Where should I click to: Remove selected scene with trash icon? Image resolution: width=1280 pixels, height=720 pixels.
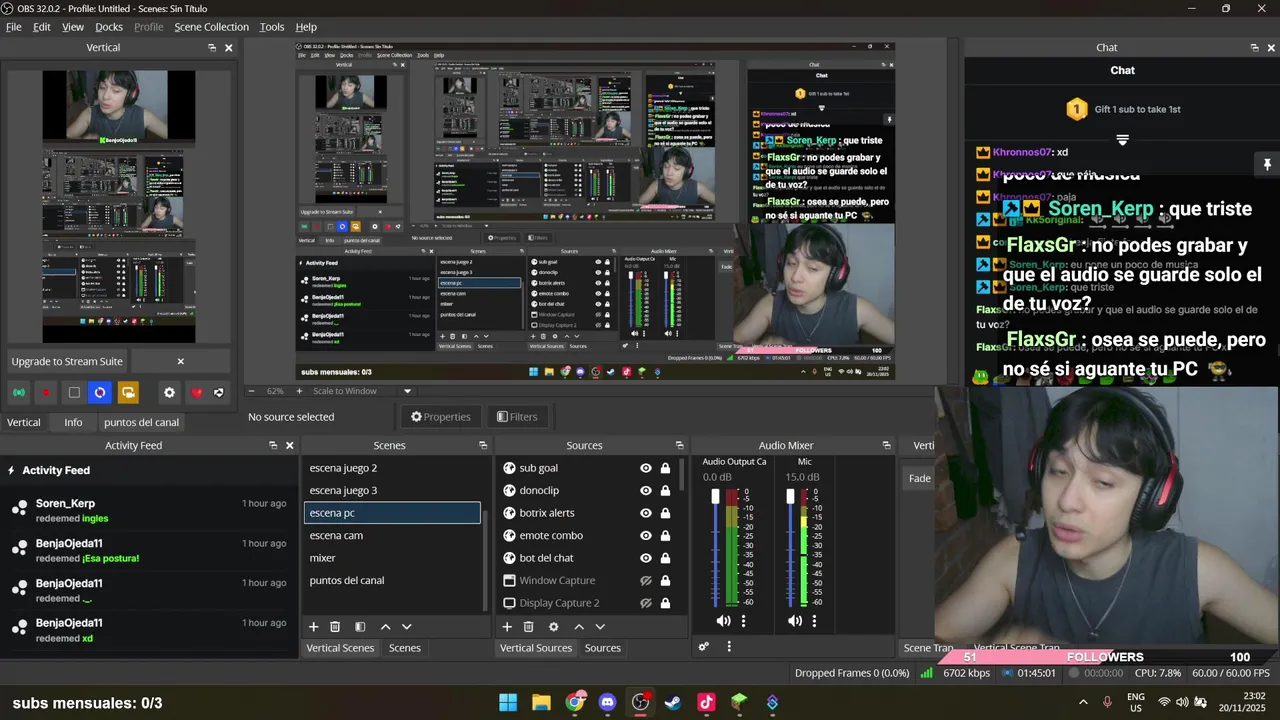click(x=335, y=627)
